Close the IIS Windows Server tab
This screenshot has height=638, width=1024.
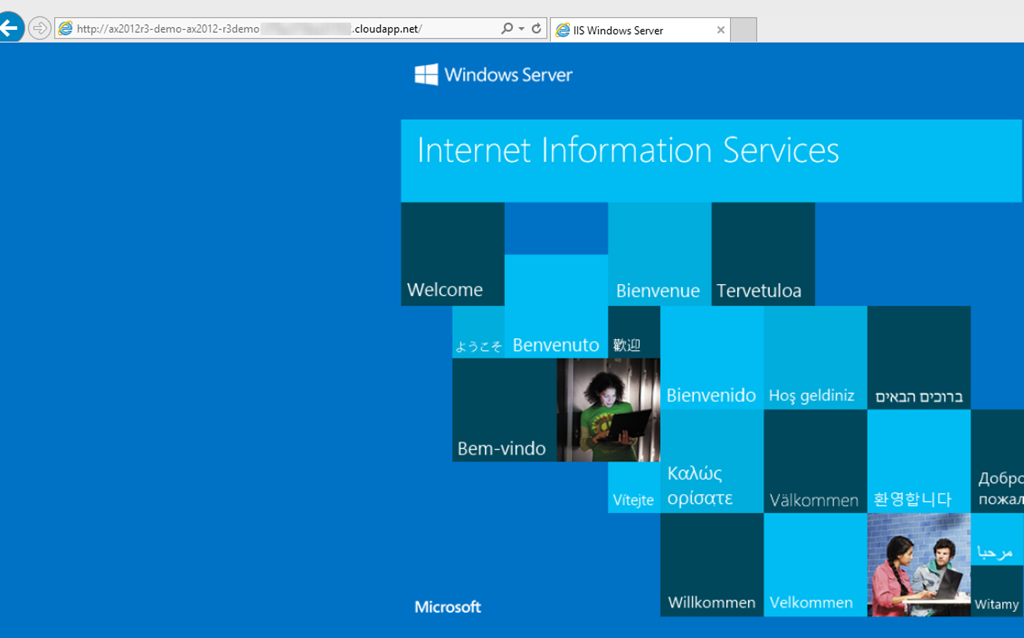point(720,30)
